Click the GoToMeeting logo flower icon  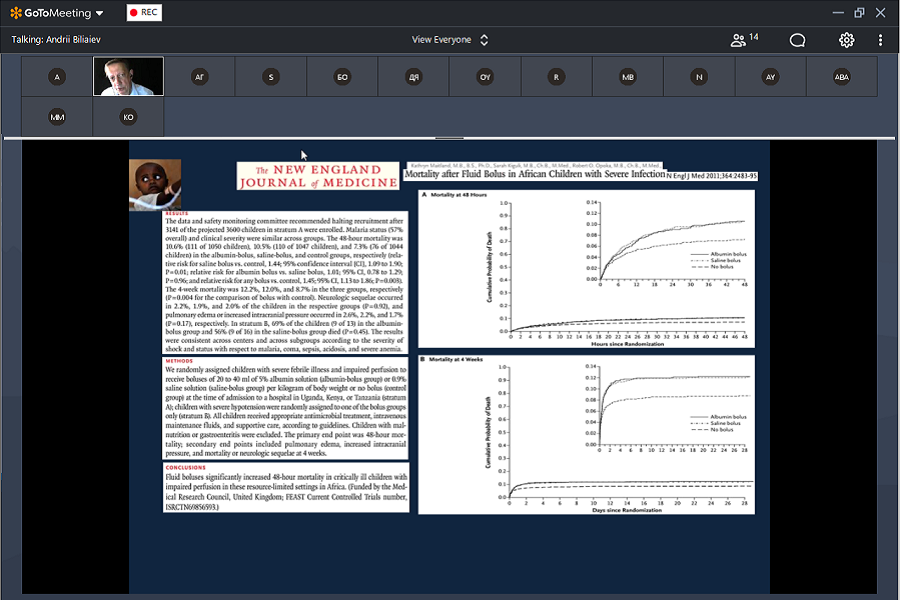(x=16, y=13)
